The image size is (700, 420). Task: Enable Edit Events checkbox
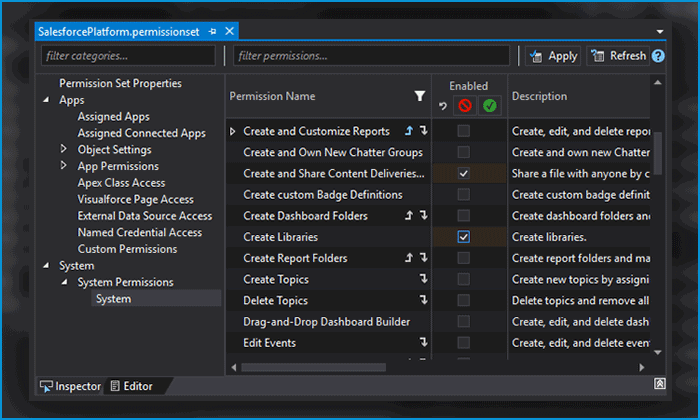[x=464, y=343]
